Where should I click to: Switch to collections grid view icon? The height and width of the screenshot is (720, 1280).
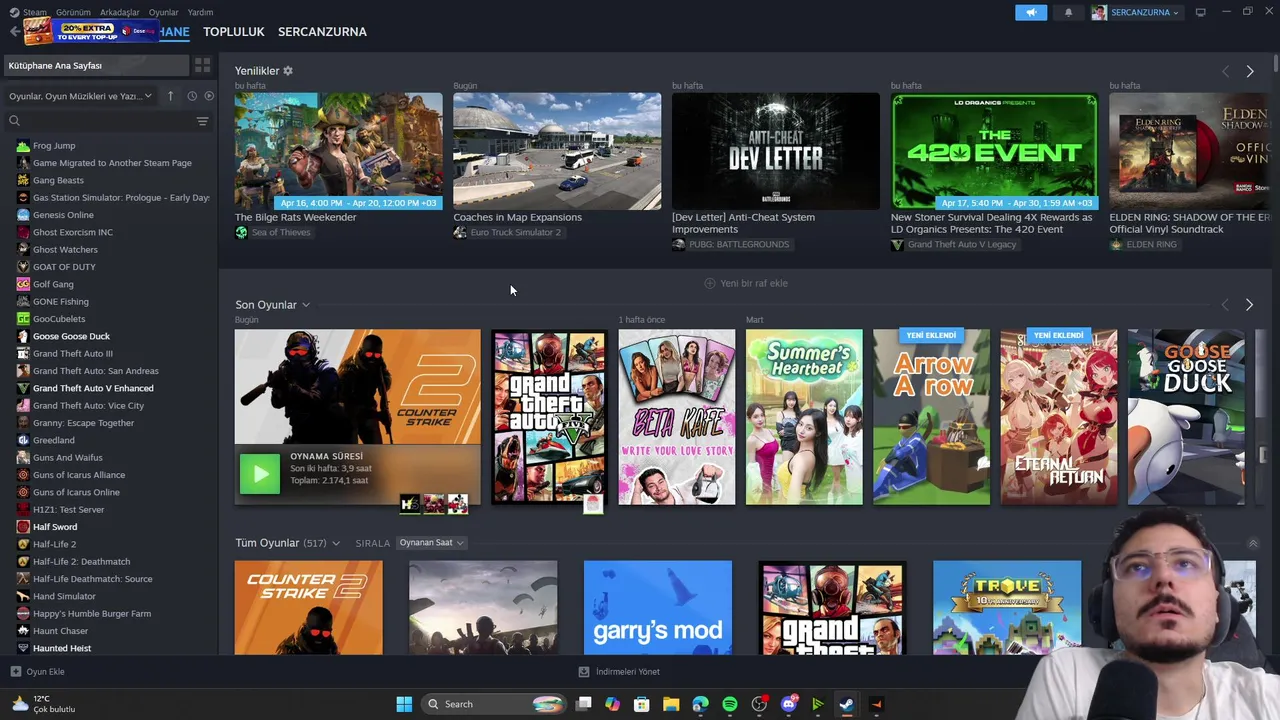pos(202,65)
